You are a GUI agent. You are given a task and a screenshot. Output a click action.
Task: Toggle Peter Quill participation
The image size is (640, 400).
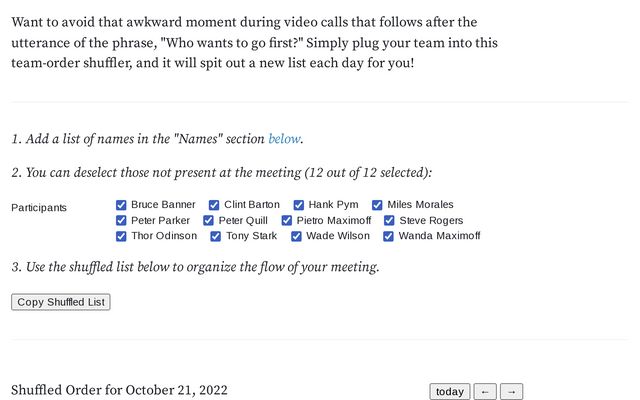(x=209, y=221)
